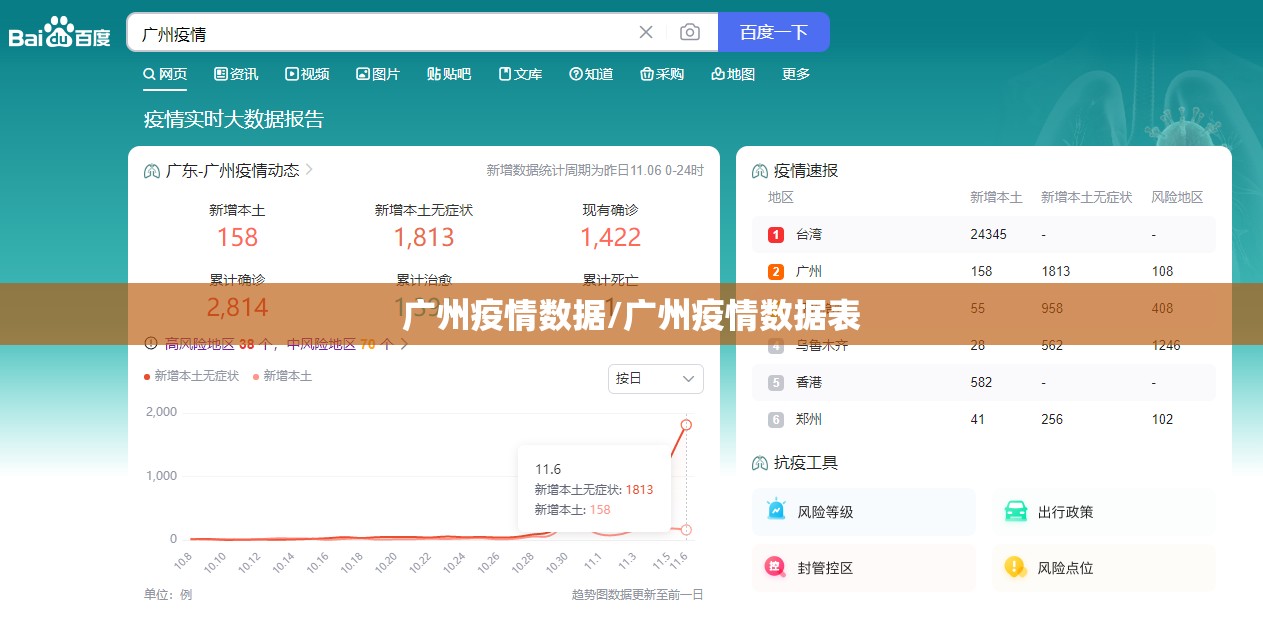Click the pink 控 icon for 封管控区
This screenshot has height=629, width=1263.
click(x=775, y=567)
